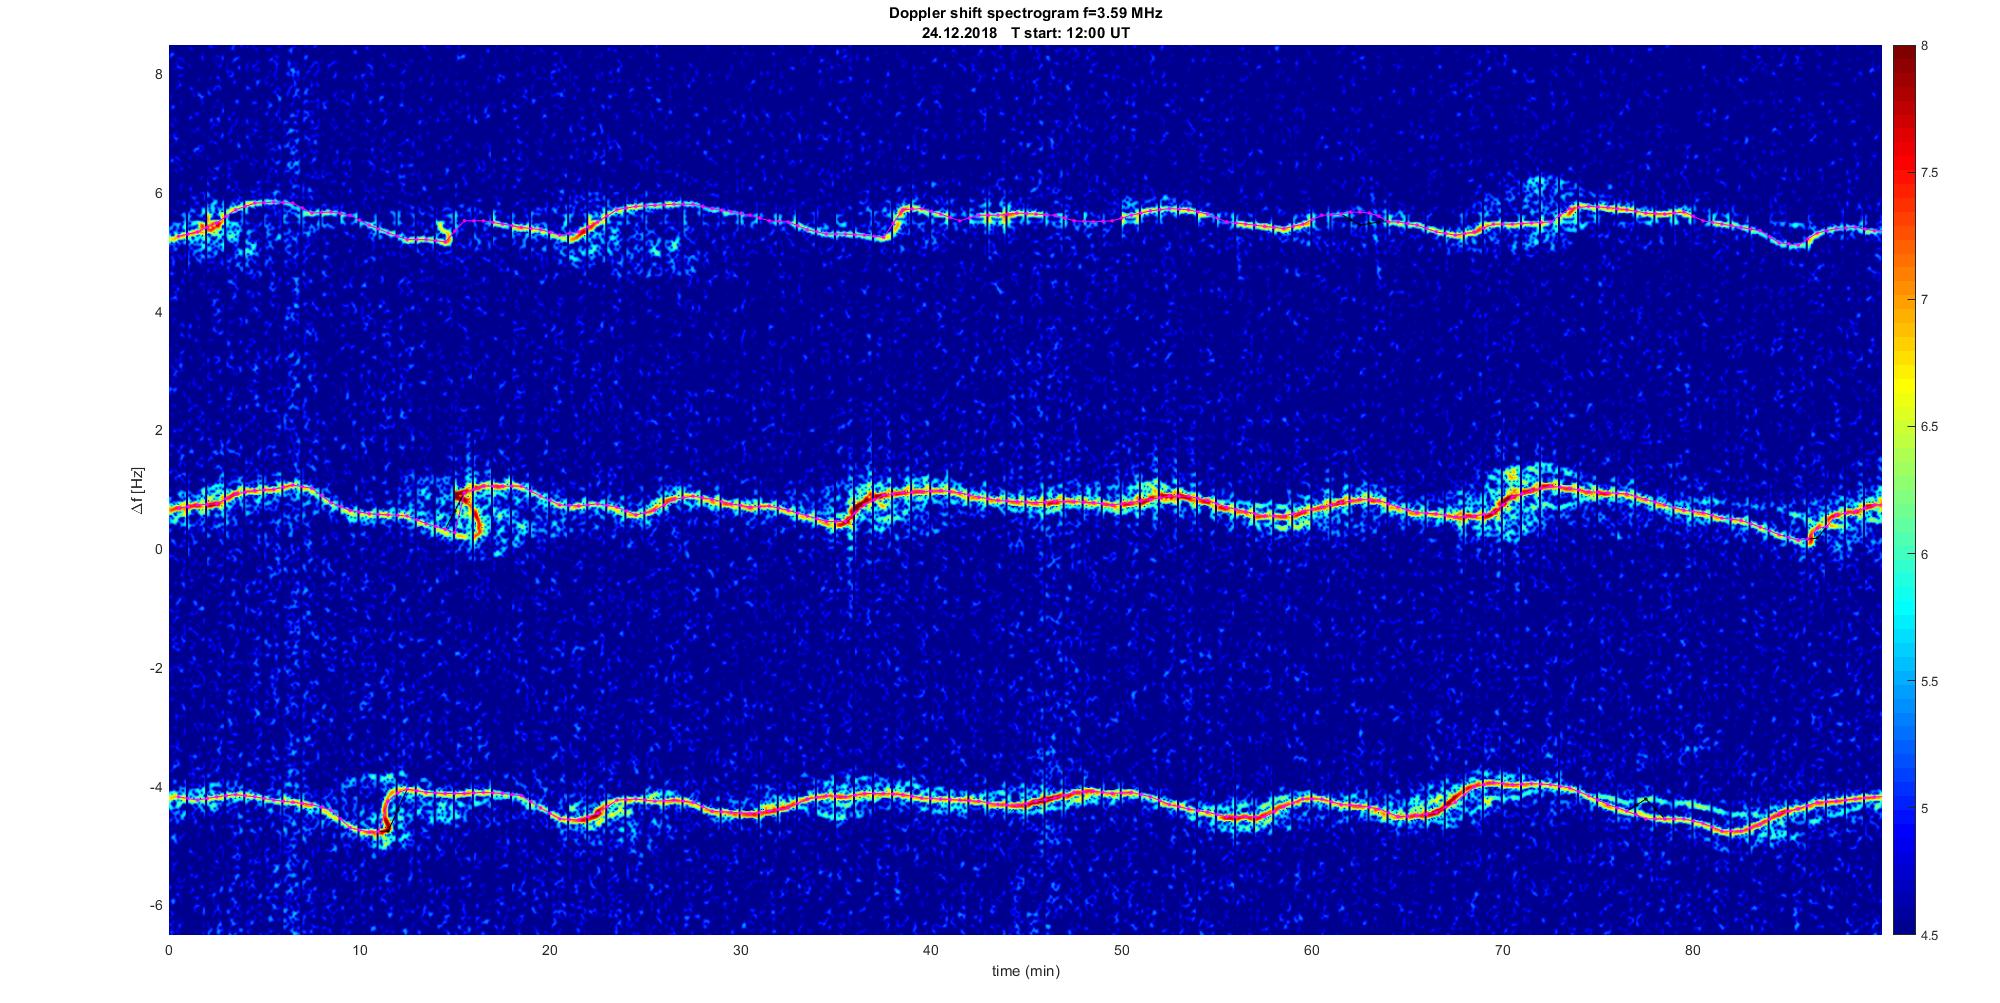Screen dimensions: 2000x1003
Task: Click the colorbar tick label '6.5'
Action: coord(1930,427)
